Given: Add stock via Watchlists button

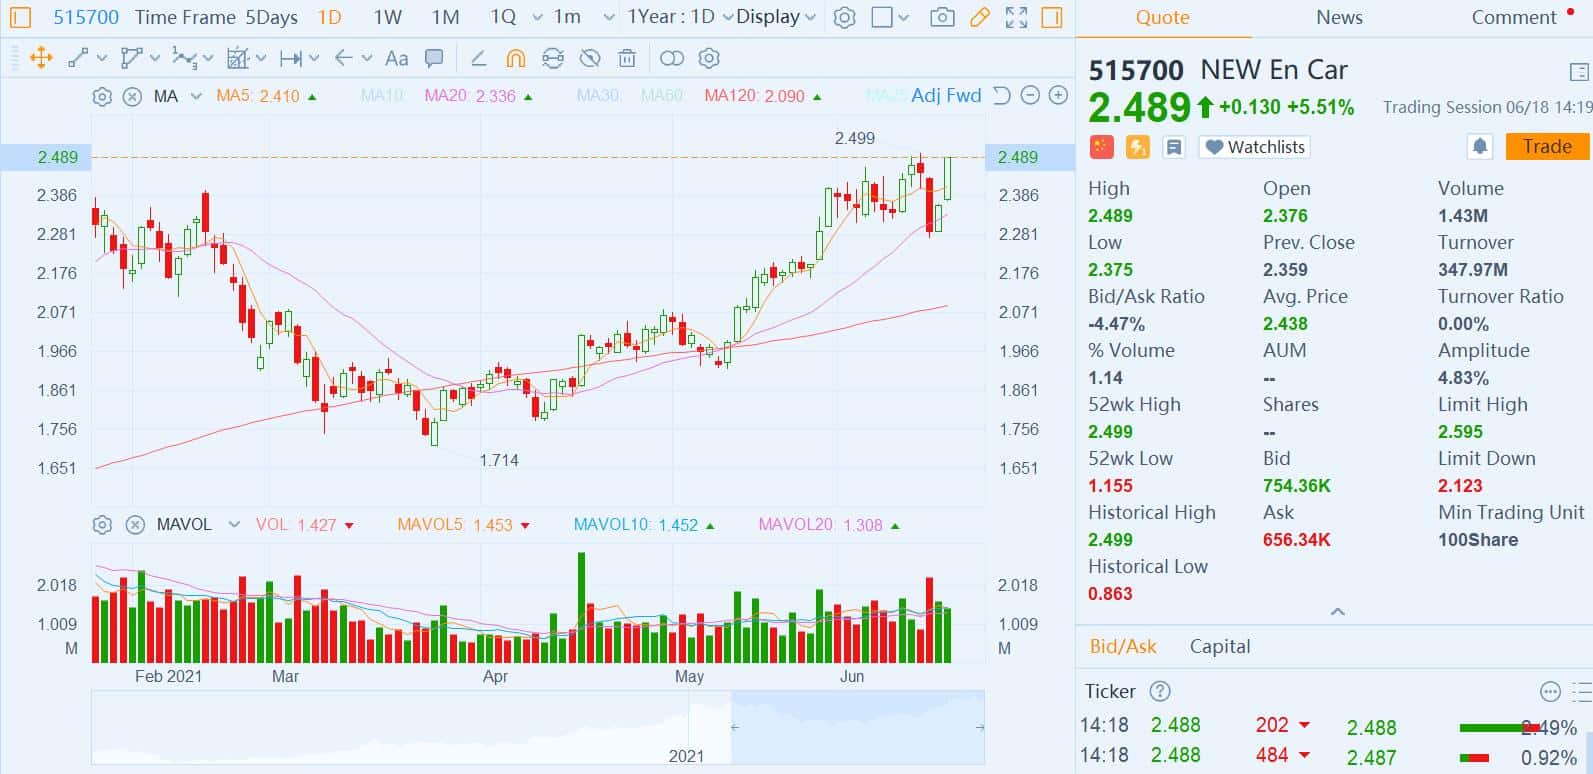Looking at the screenshot, I should (x=1255, y=147).
